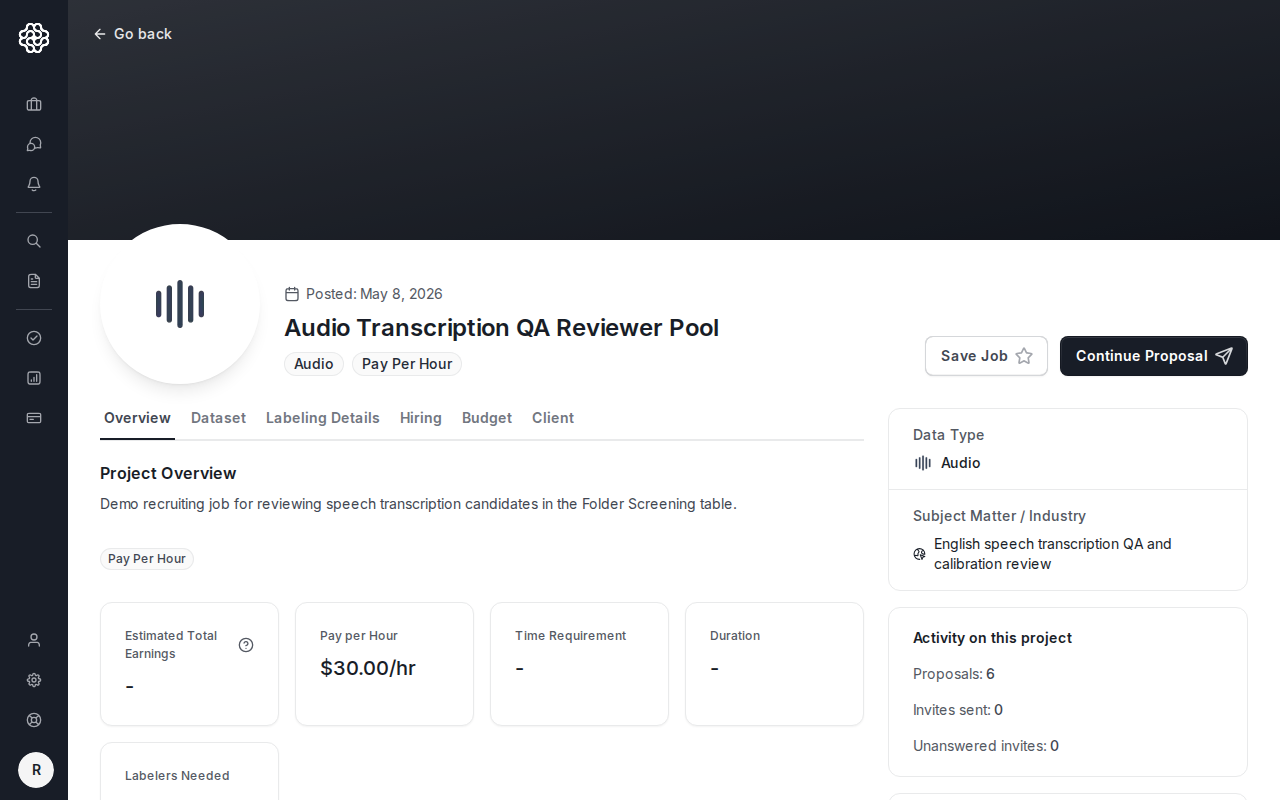Open the user profile icon in sidebar

(x=34, y=640)
